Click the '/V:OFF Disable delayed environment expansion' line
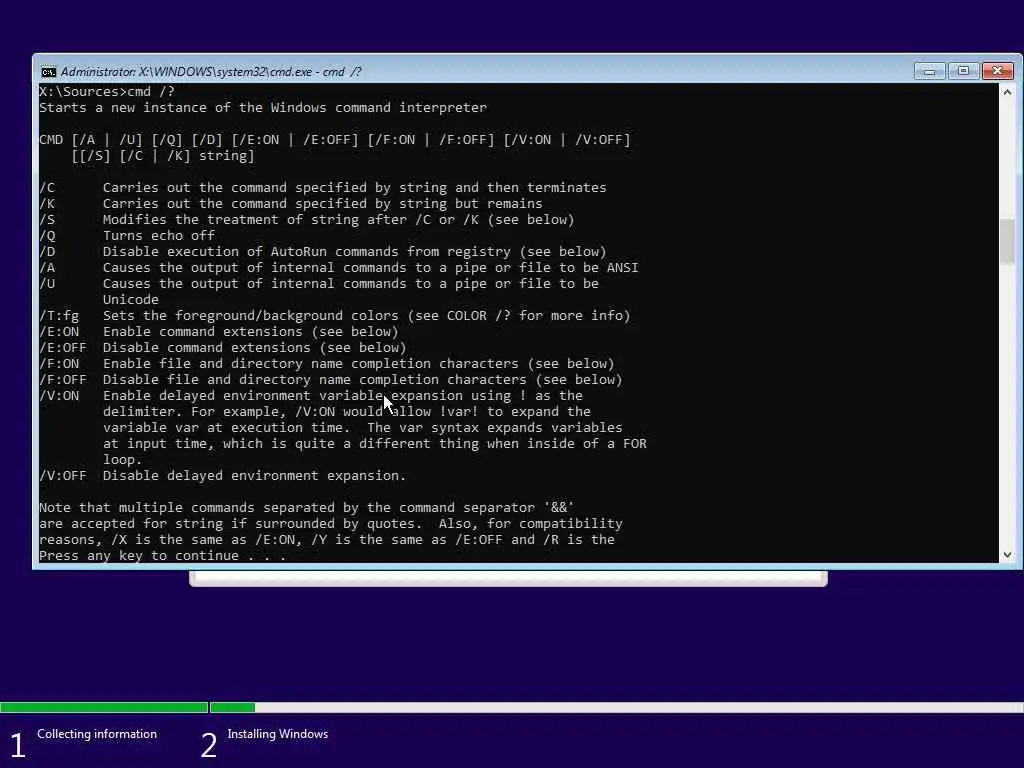 (223, 475)
